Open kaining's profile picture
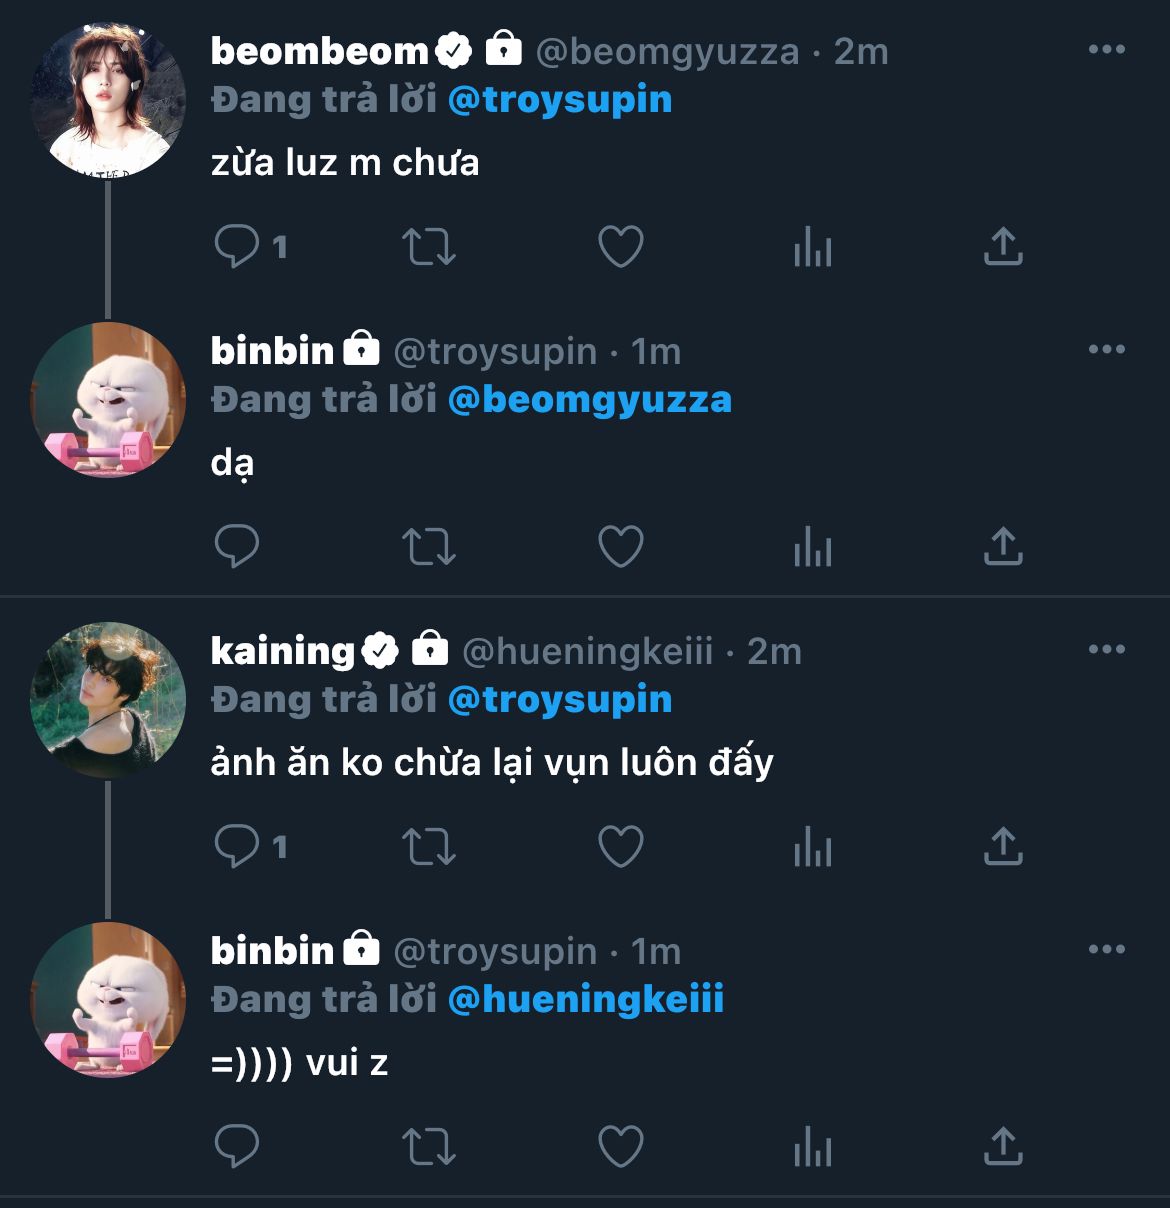The width and height of the screenshot is (1170, 1208). 108,700
